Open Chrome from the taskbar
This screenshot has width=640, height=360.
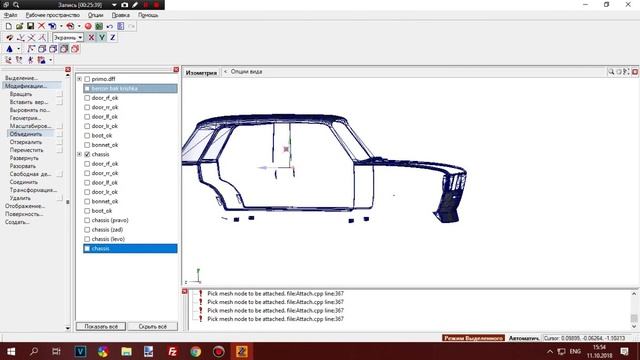coord(196,351)
